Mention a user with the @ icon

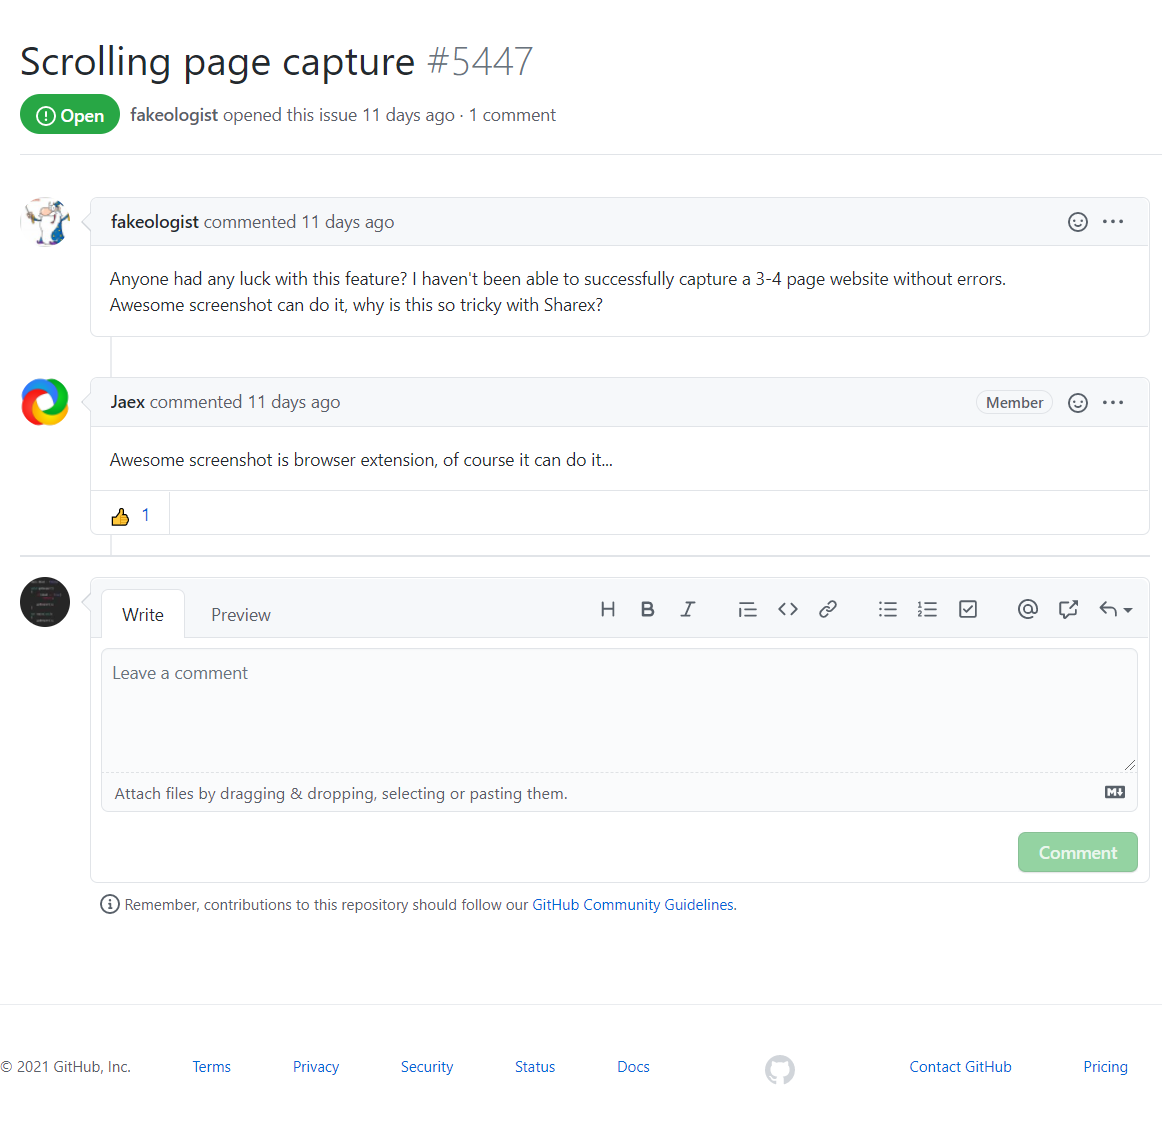1028,609
